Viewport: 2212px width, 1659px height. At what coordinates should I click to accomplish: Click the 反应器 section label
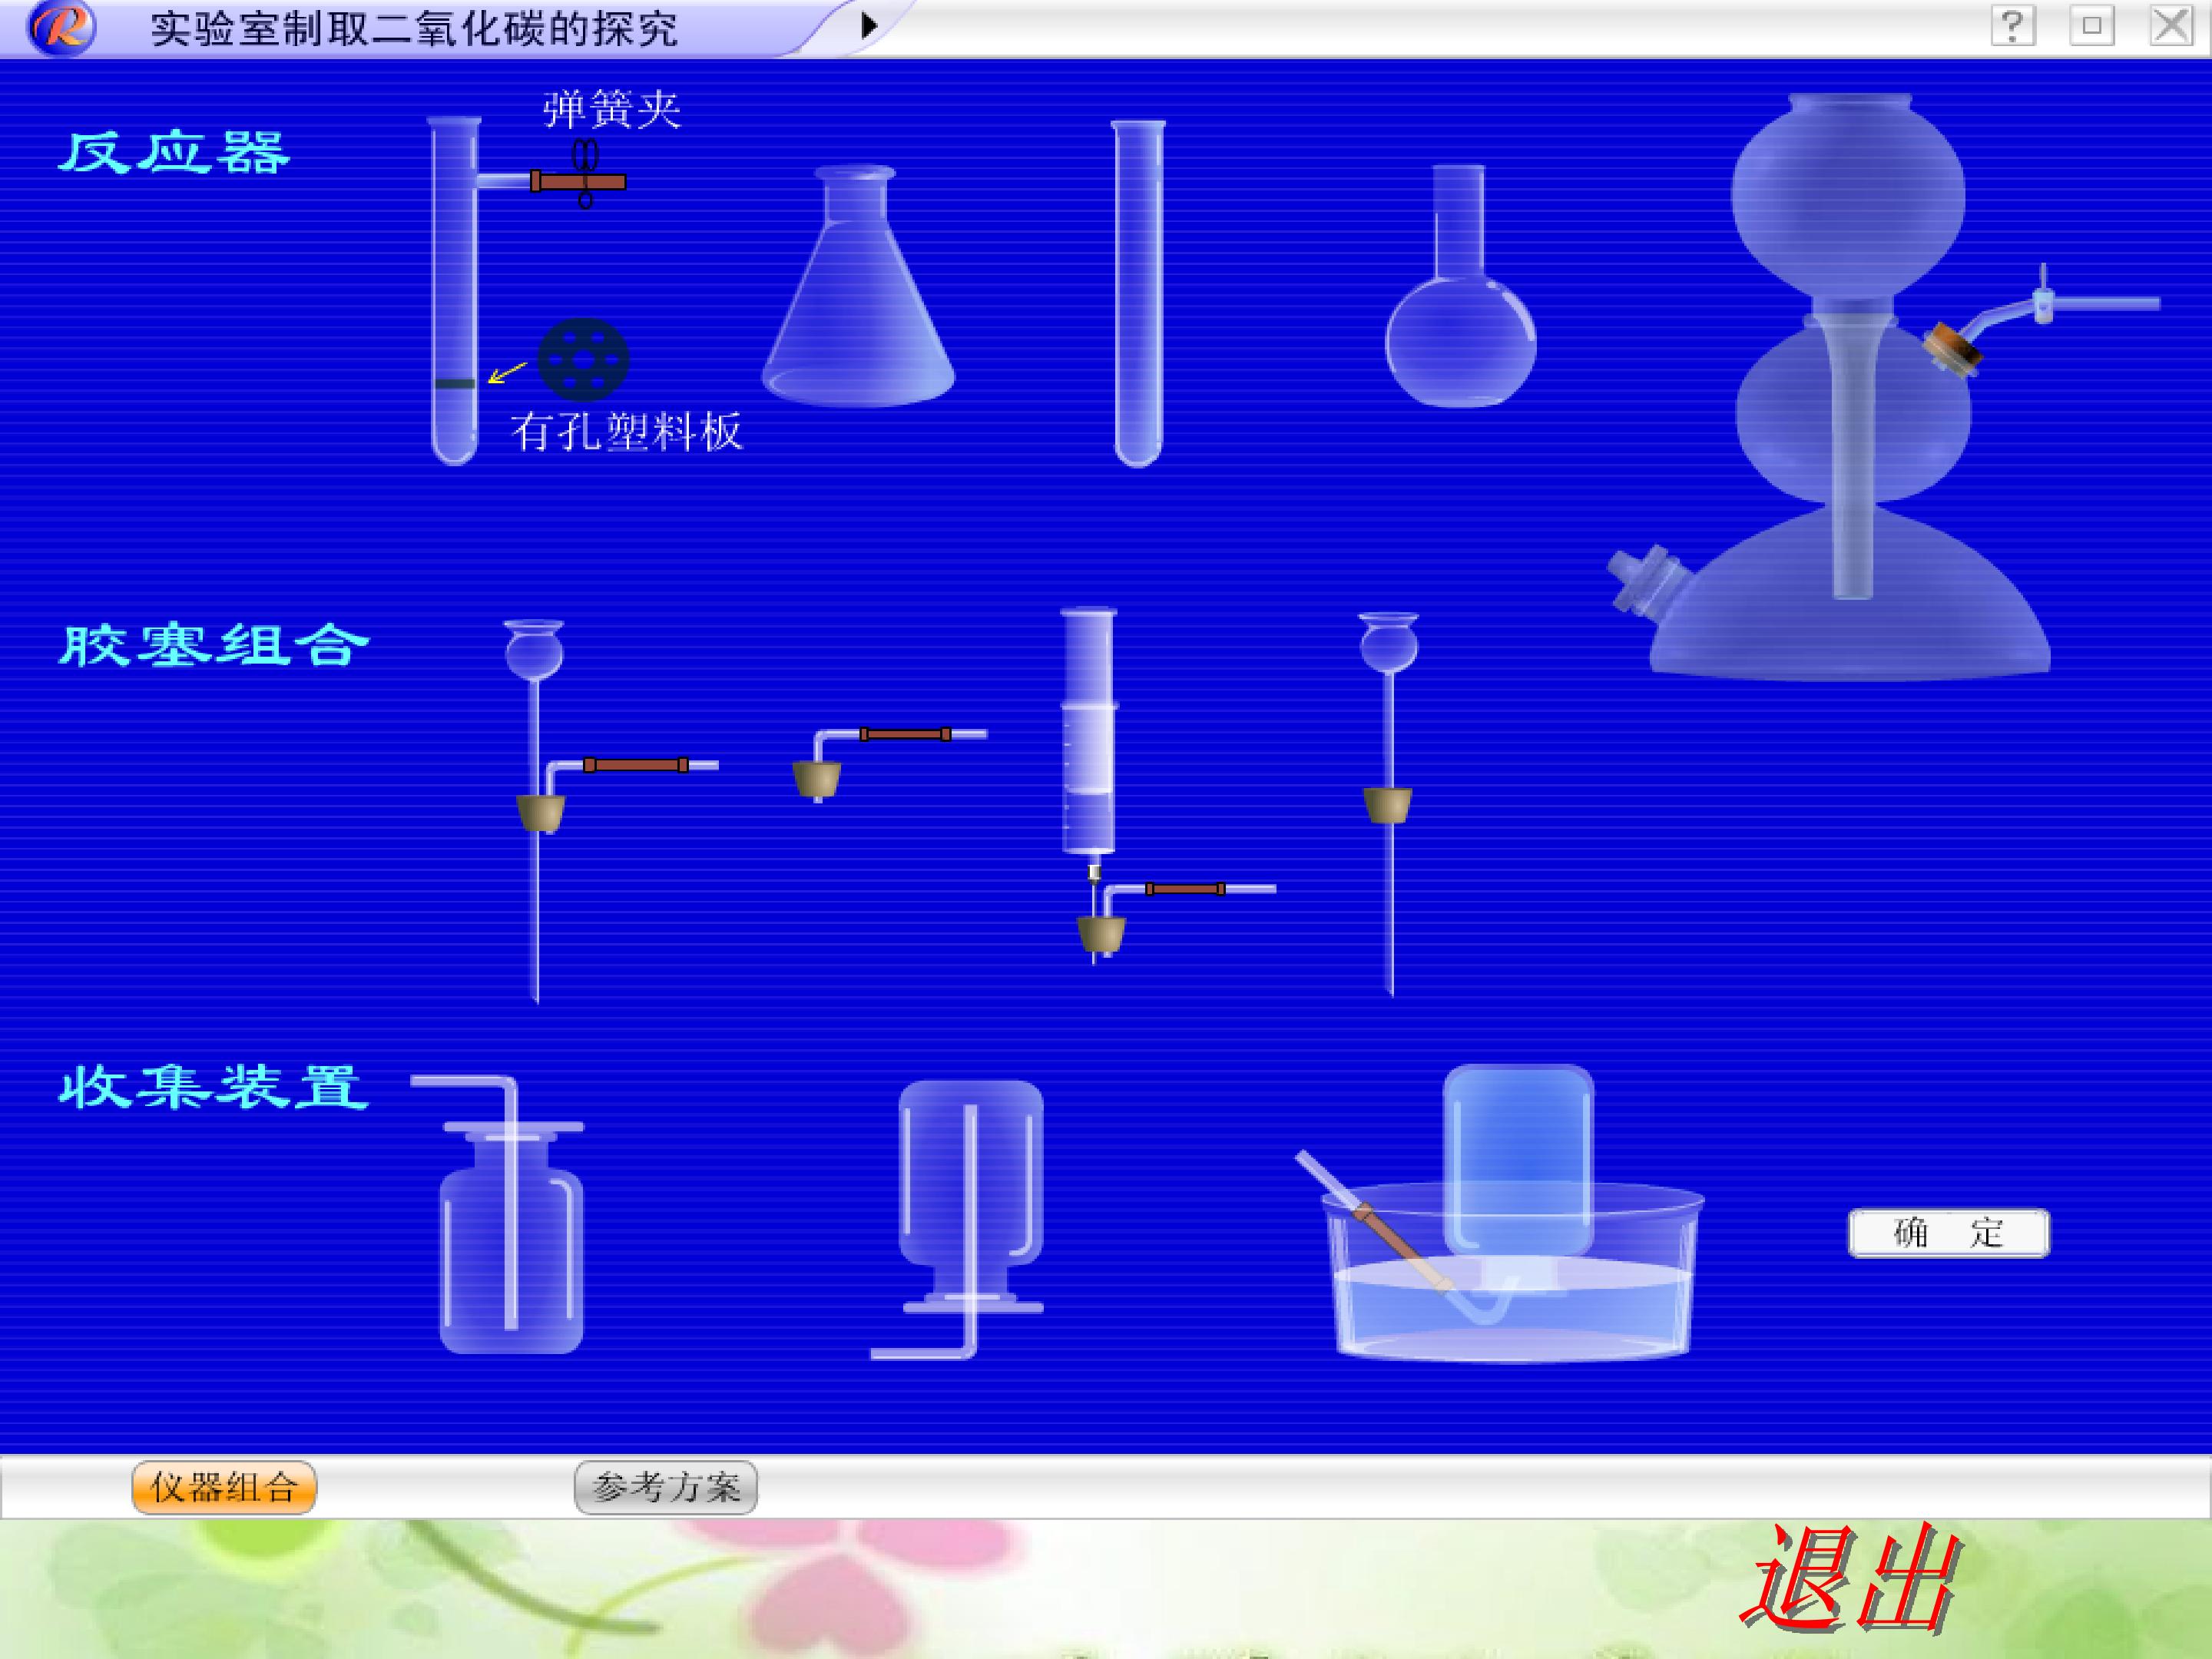tap(174, 153)
